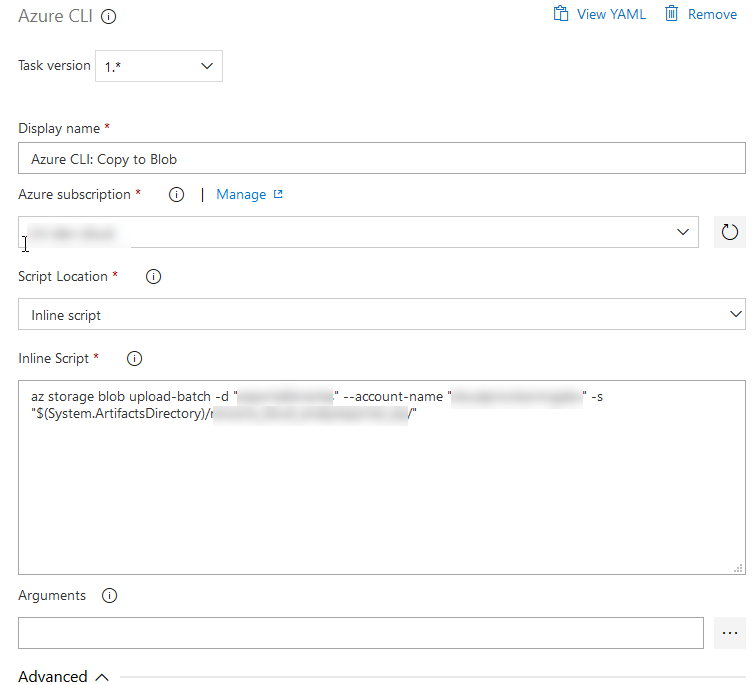Click the clipboard icon for View YAML
This screenshot has height=685, width=754.
coord(561,14)
